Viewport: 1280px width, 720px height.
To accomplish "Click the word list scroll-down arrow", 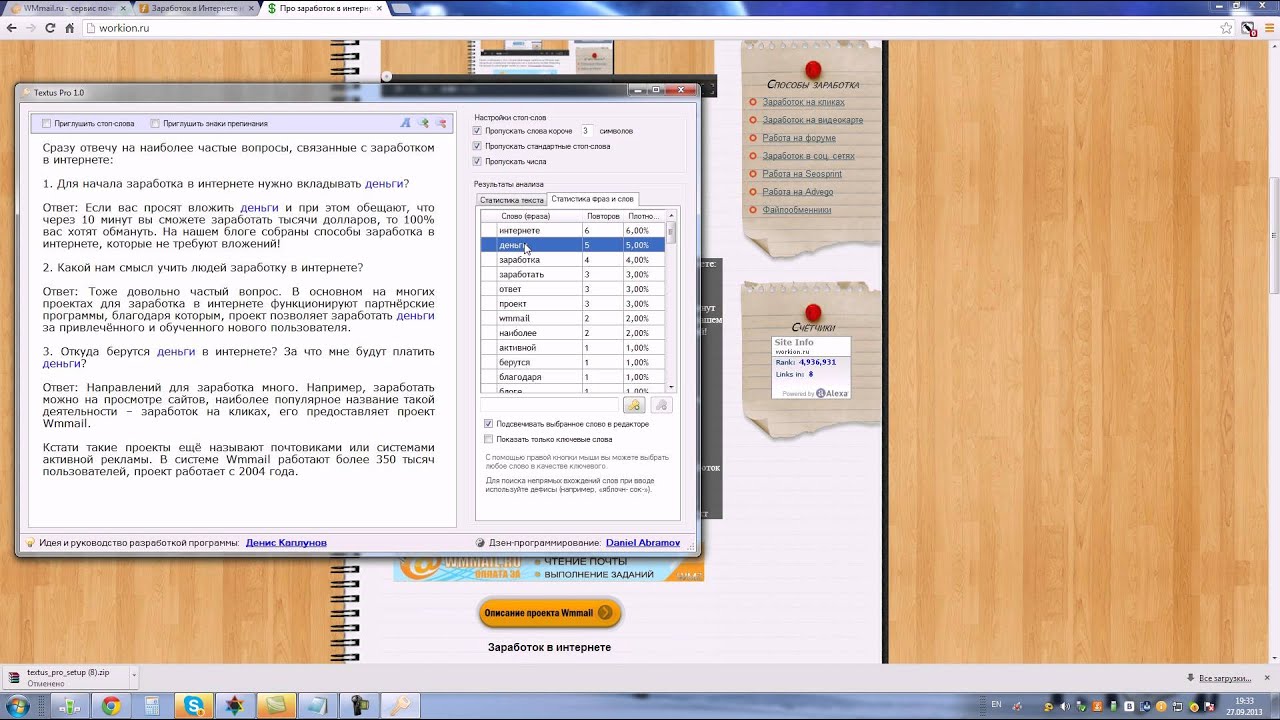I will pyautogui.click(x=671, y=387).
